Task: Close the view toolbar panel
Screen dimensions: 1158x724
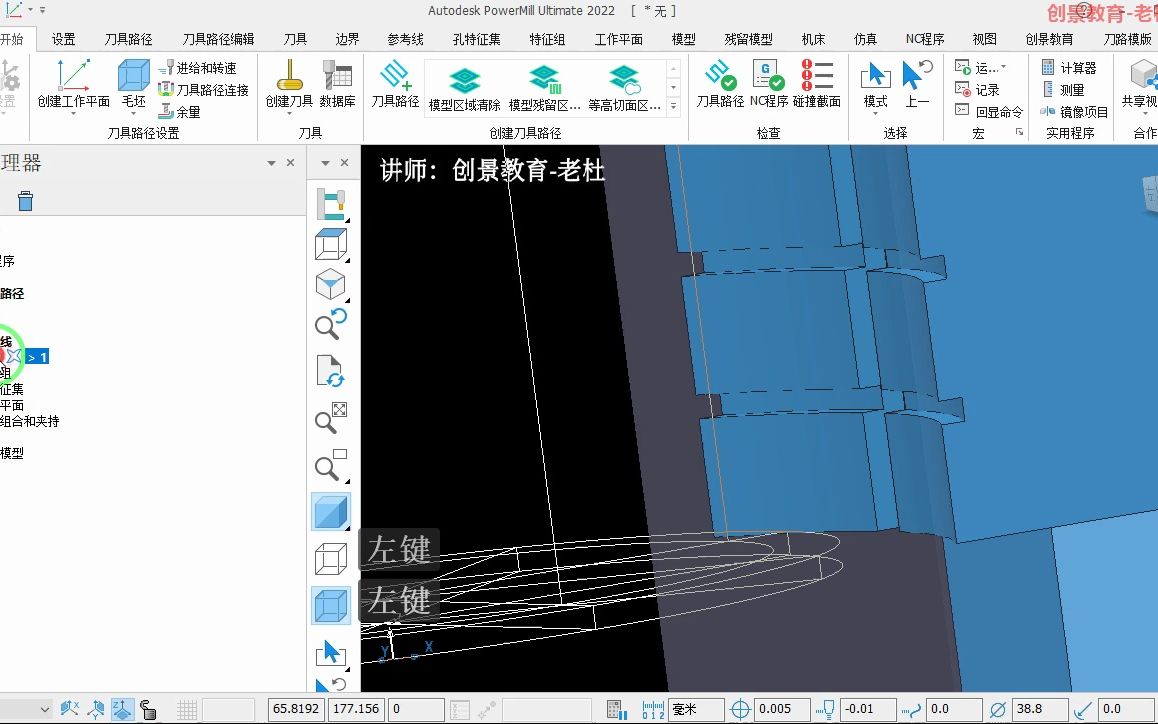Action: point(344,163)
